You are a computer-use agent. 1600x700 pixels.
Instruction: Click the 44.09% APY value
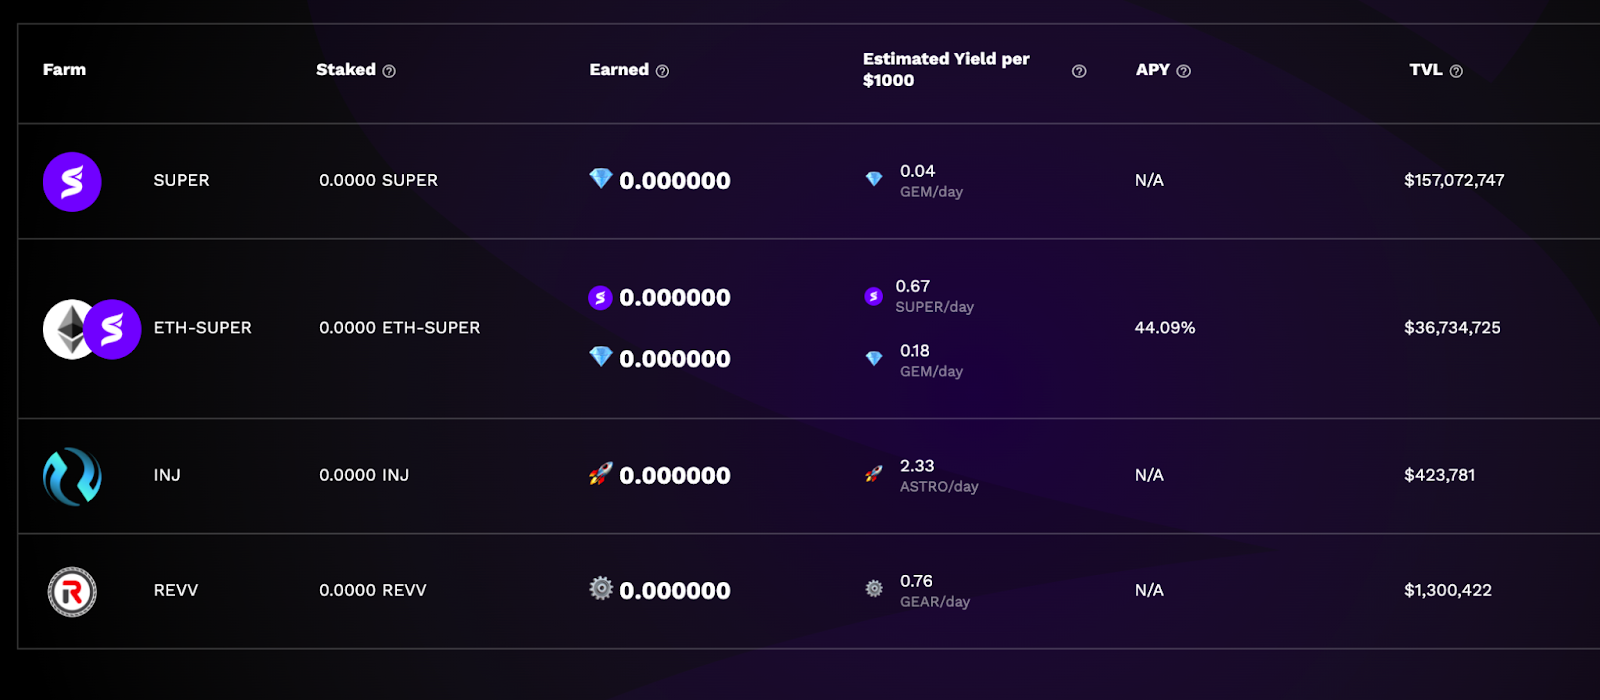[x=1165, y=328]
